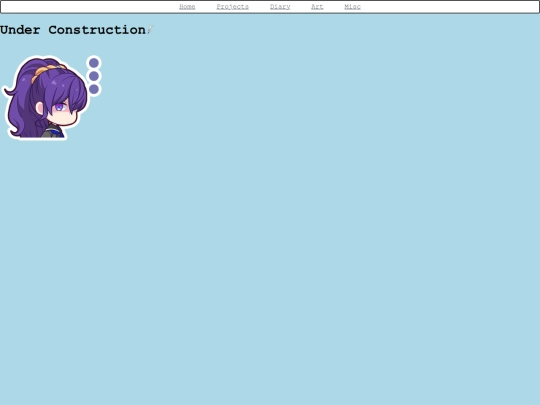Visit the Misc page link
The height and width of the screenshot is (405, 540).
pyautogui.click(x=352, y=7)
